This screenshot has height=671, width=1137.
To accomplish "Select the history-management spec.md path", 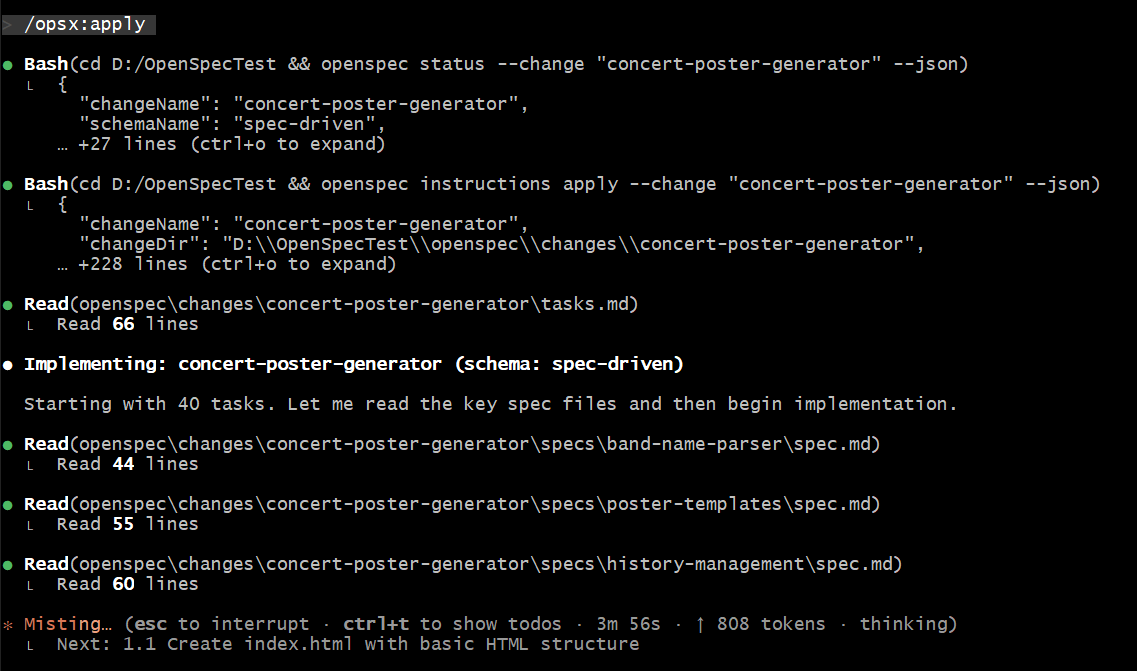I will (486, 564).
